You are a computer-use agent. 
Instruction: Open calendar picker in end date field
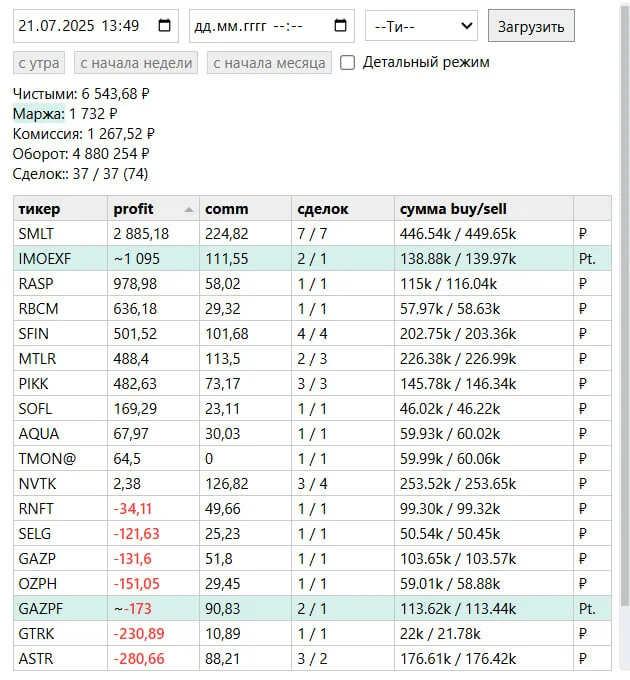(340, 26)
